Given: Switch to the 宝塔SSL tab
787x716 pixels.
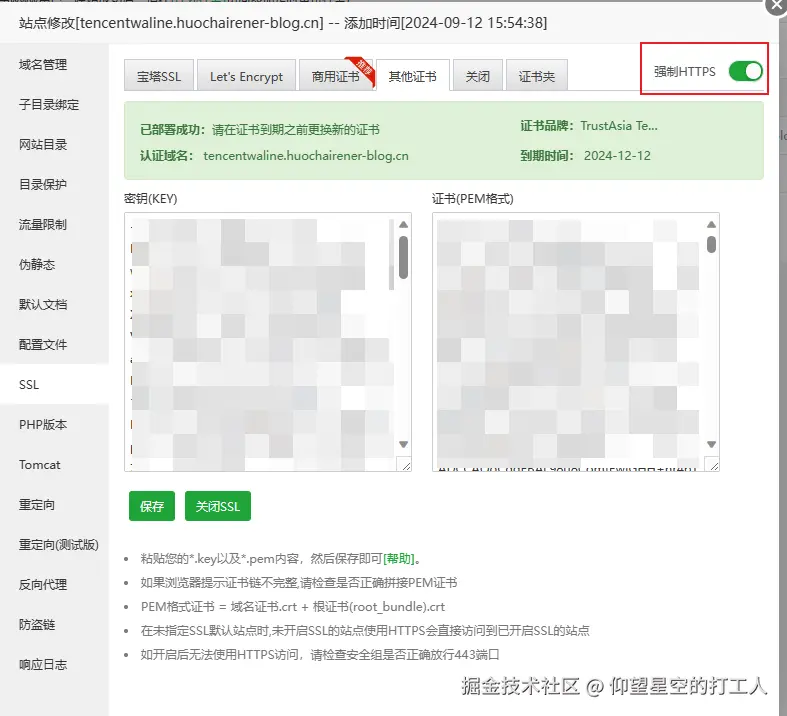Looking at the screenshot, I should pyautogui.click(x=159, y=76).
